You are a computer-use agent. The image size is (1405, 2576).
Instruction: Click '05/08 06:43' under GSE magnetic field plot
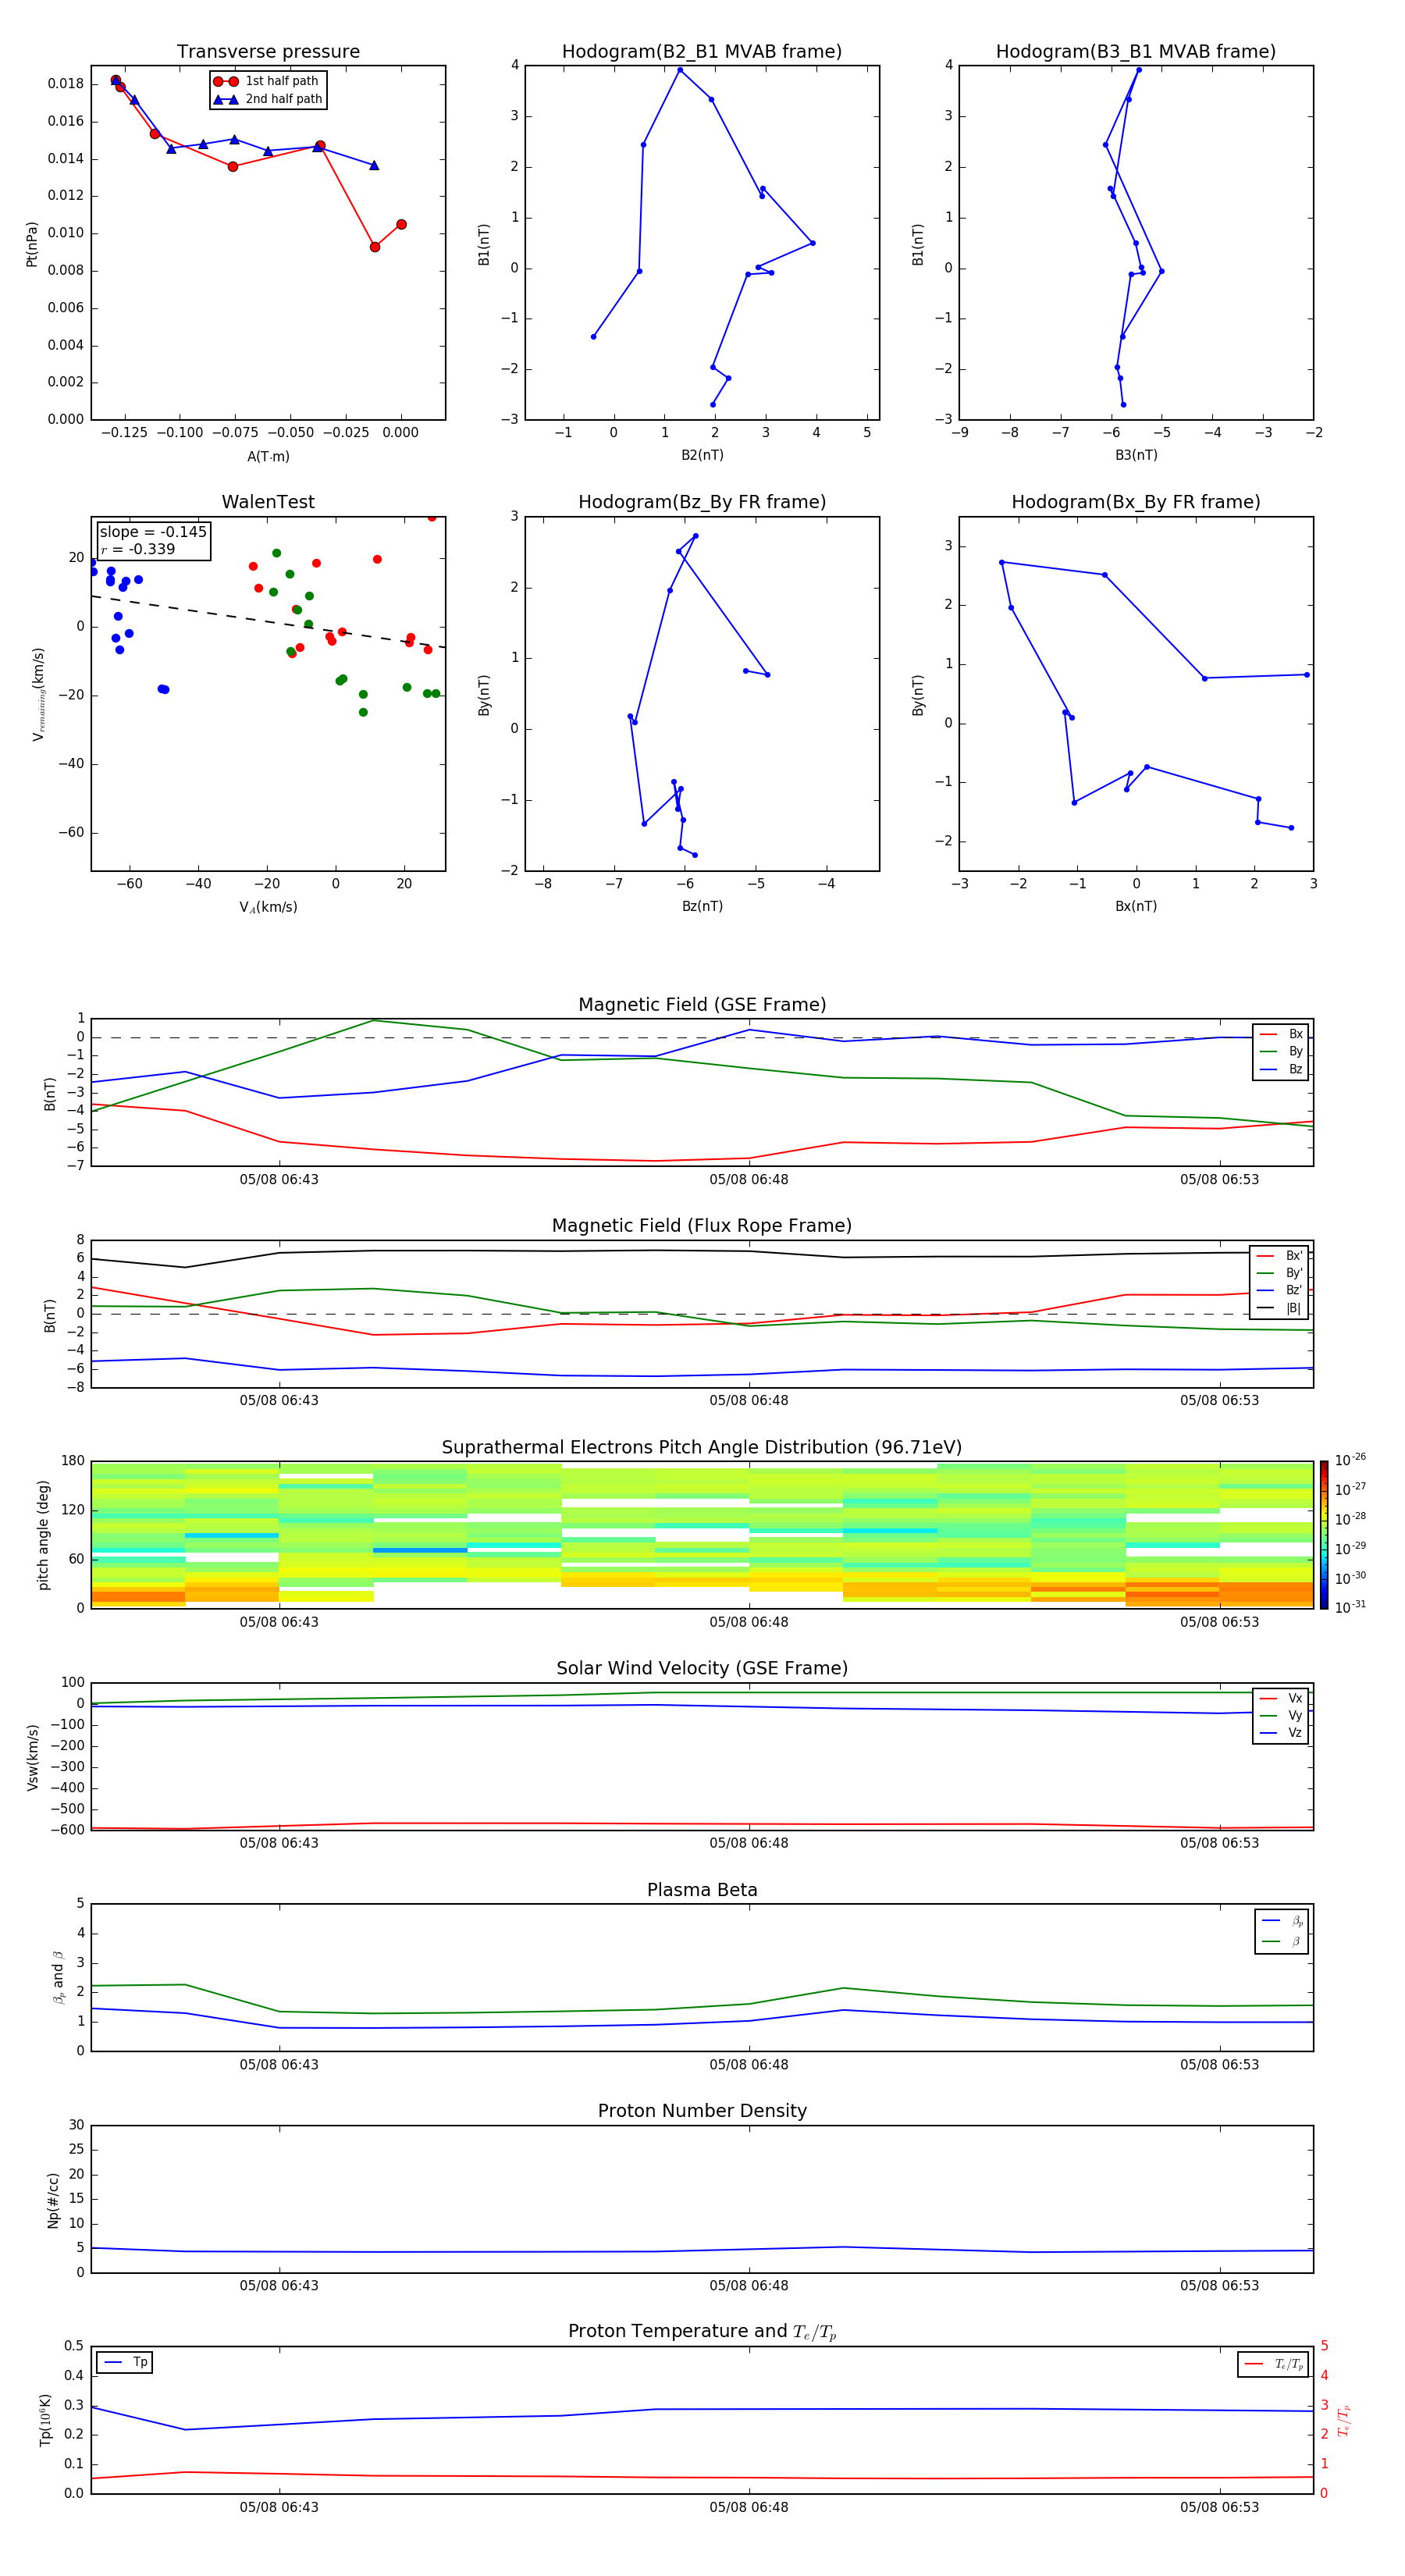point(279,1180)
